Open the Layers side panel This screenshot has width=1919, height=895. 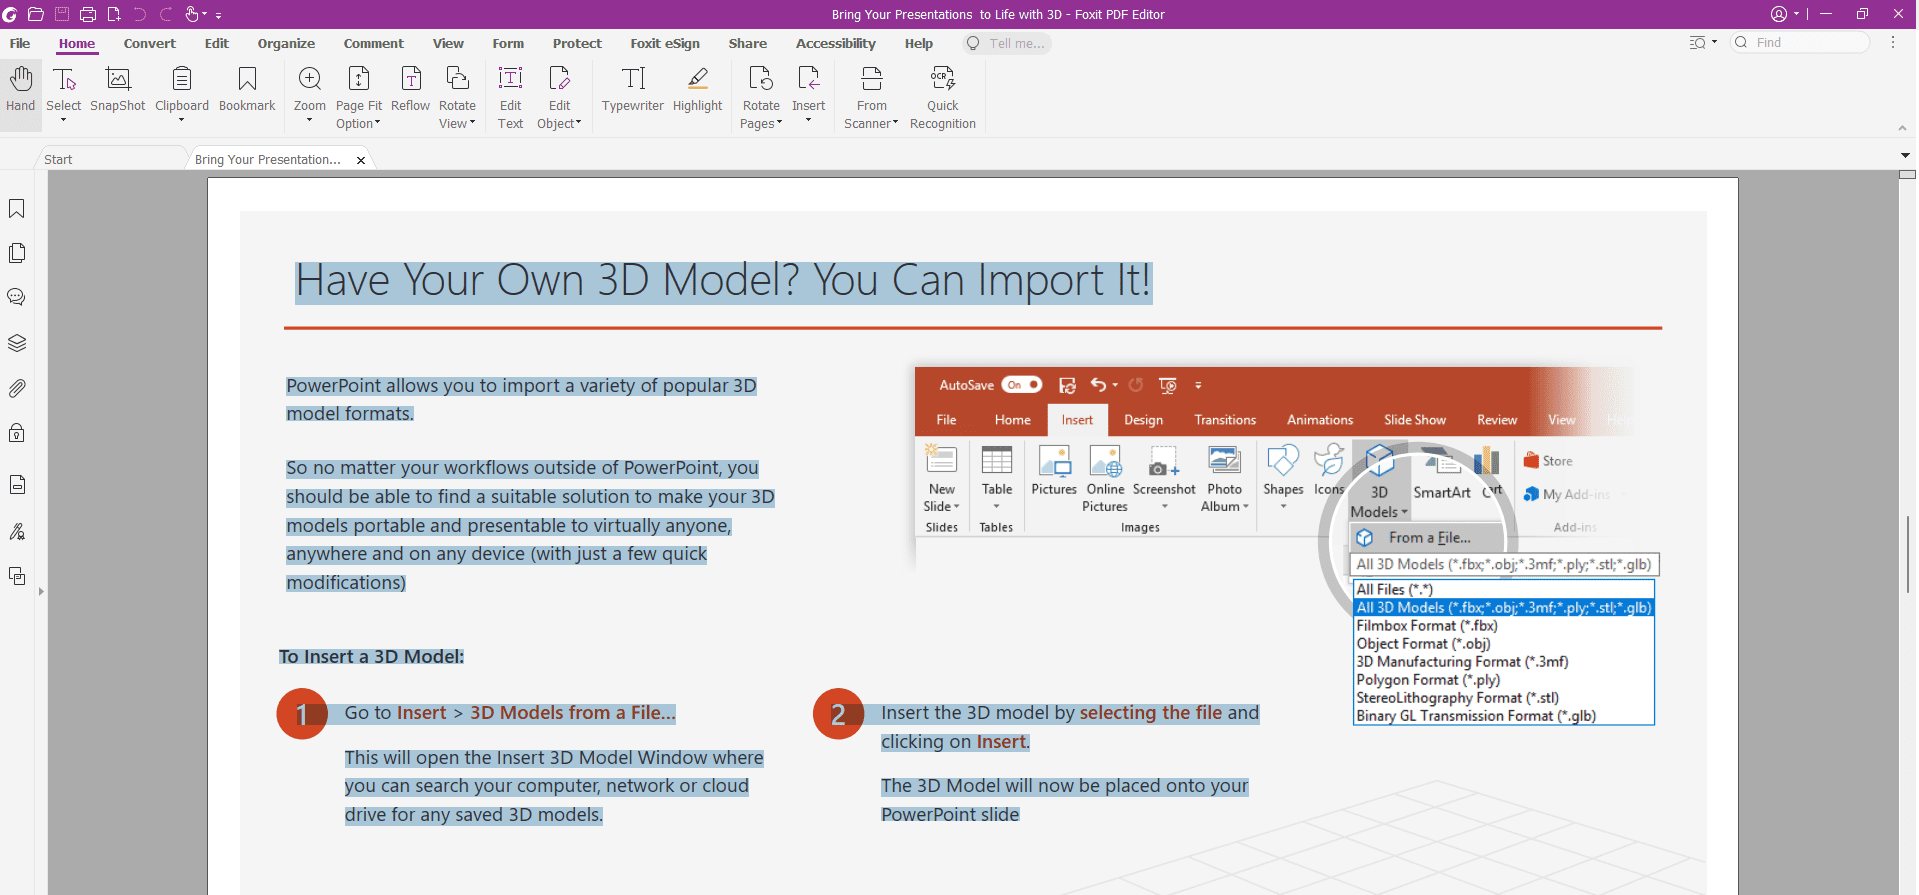click(17, 343)
